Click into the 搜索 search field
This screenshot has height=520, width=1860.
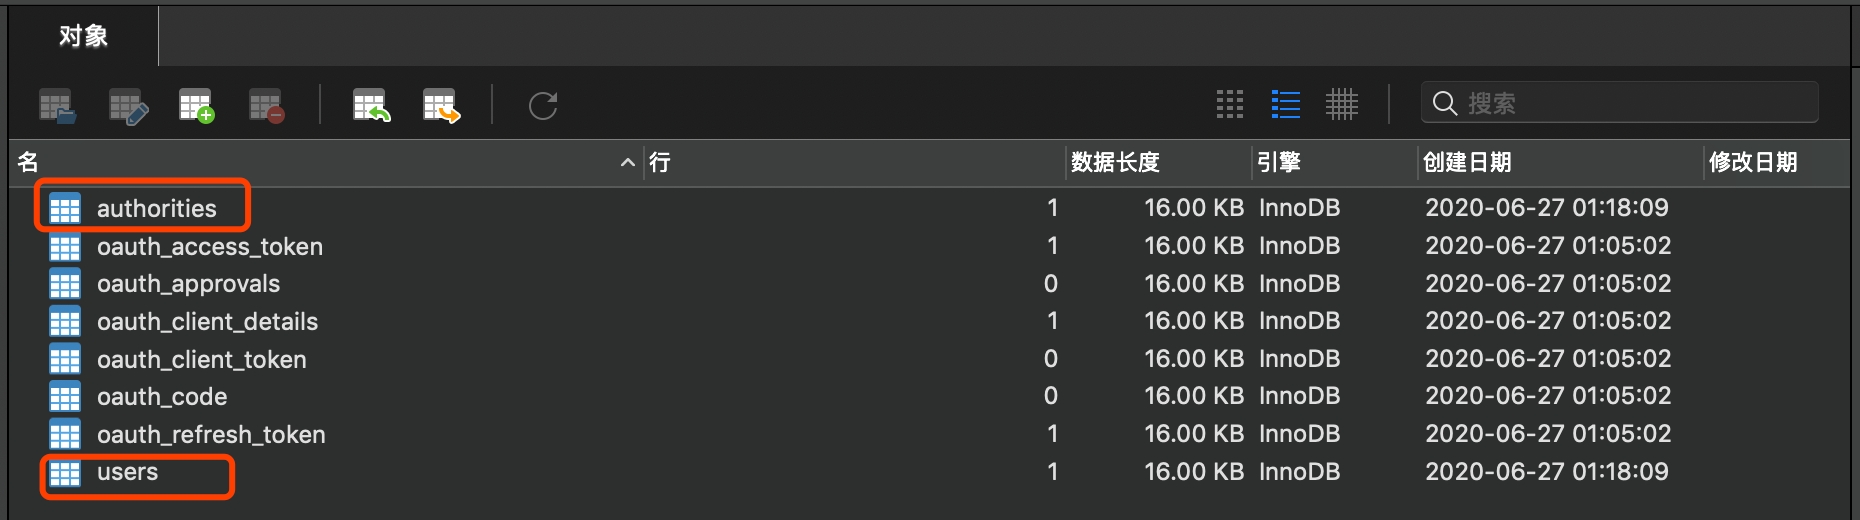tap(1630, 103)
